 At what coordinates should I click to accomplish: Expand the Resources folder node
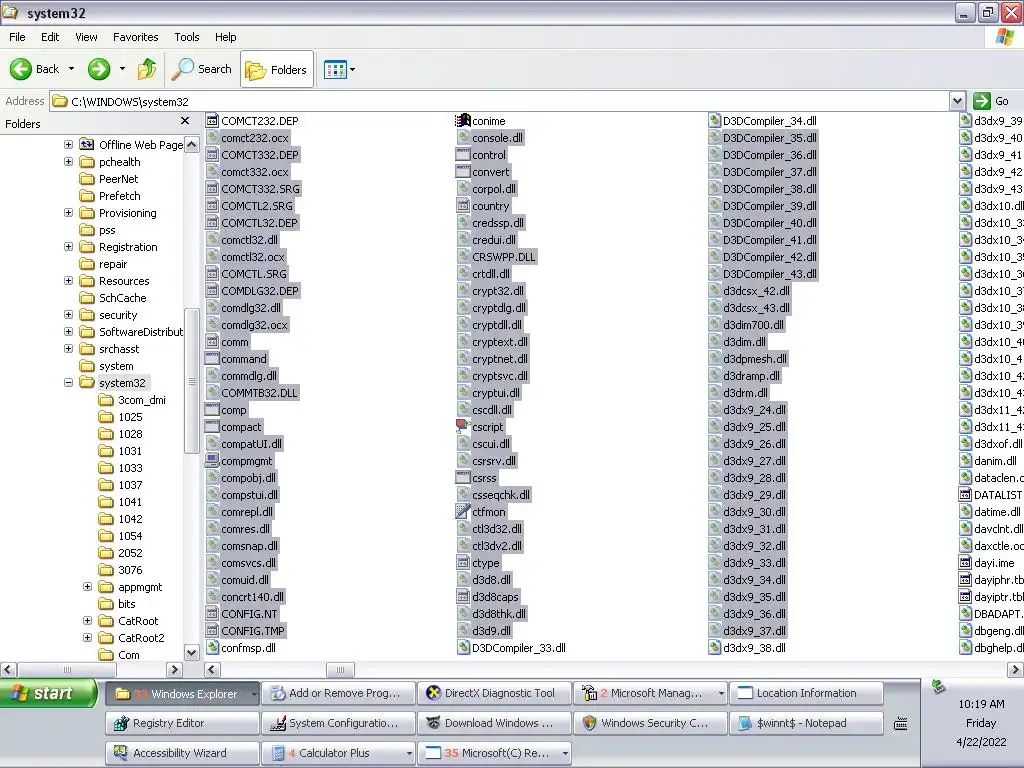pyautogui.click(x=69, y=280)
